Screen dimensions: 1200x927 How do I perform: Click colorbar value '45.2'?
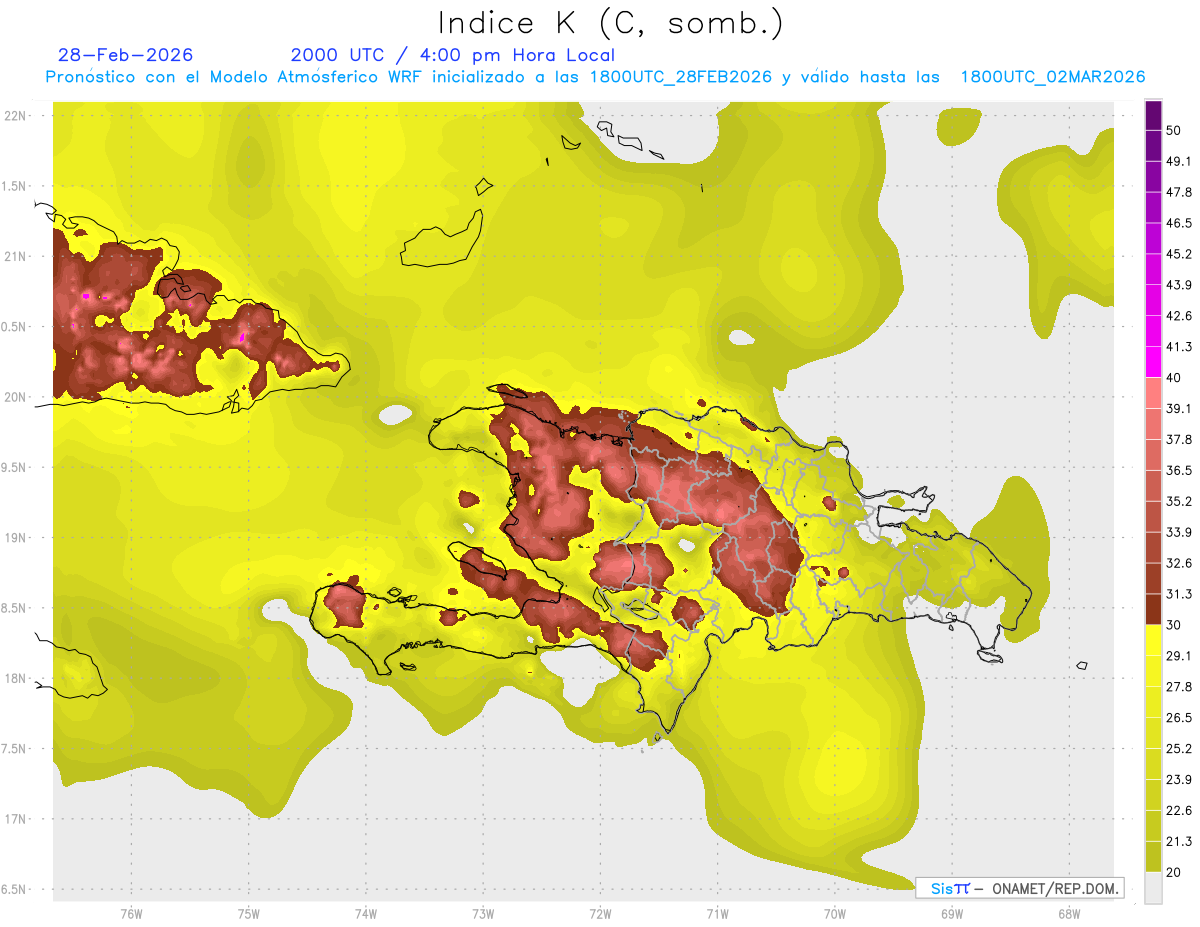1179,254
